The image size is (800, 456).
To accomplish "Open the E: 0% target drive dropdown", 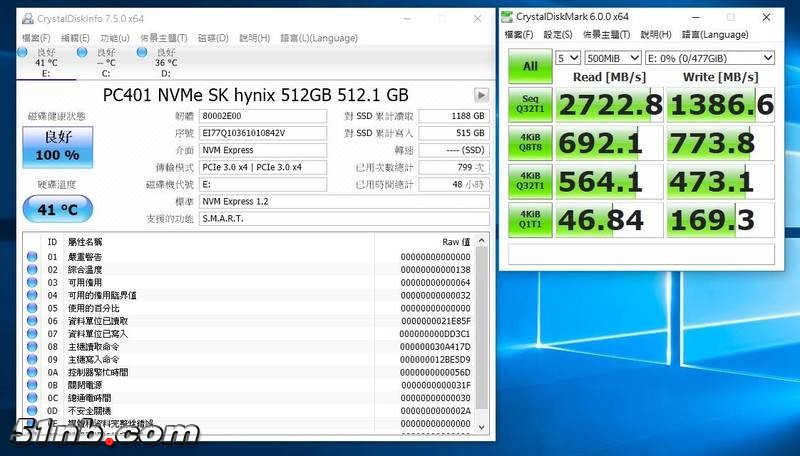I will point(710,58).
